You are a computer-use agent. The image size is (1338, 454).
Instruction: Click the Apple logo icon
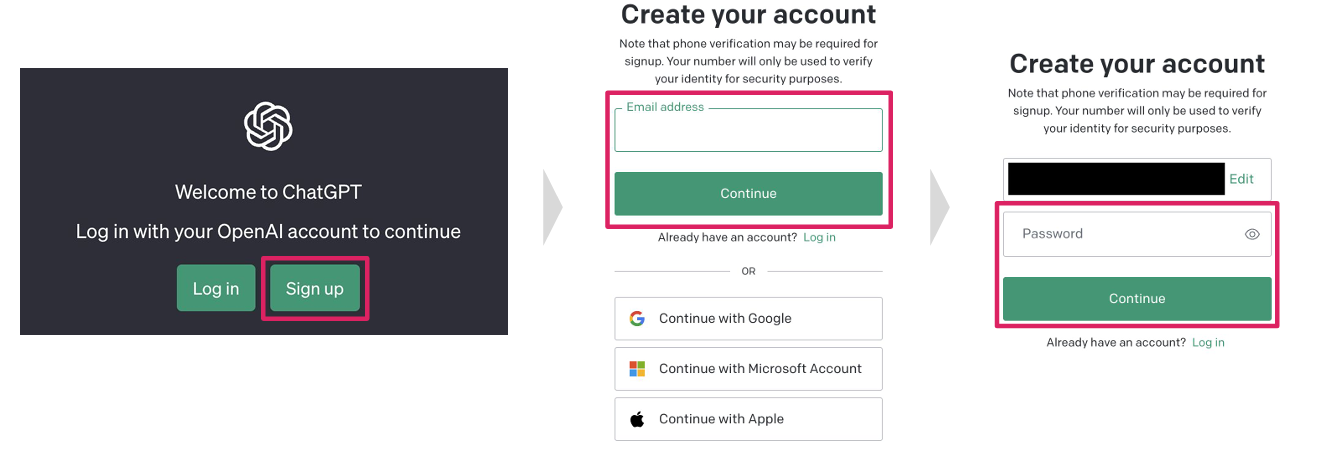[637, 419]
